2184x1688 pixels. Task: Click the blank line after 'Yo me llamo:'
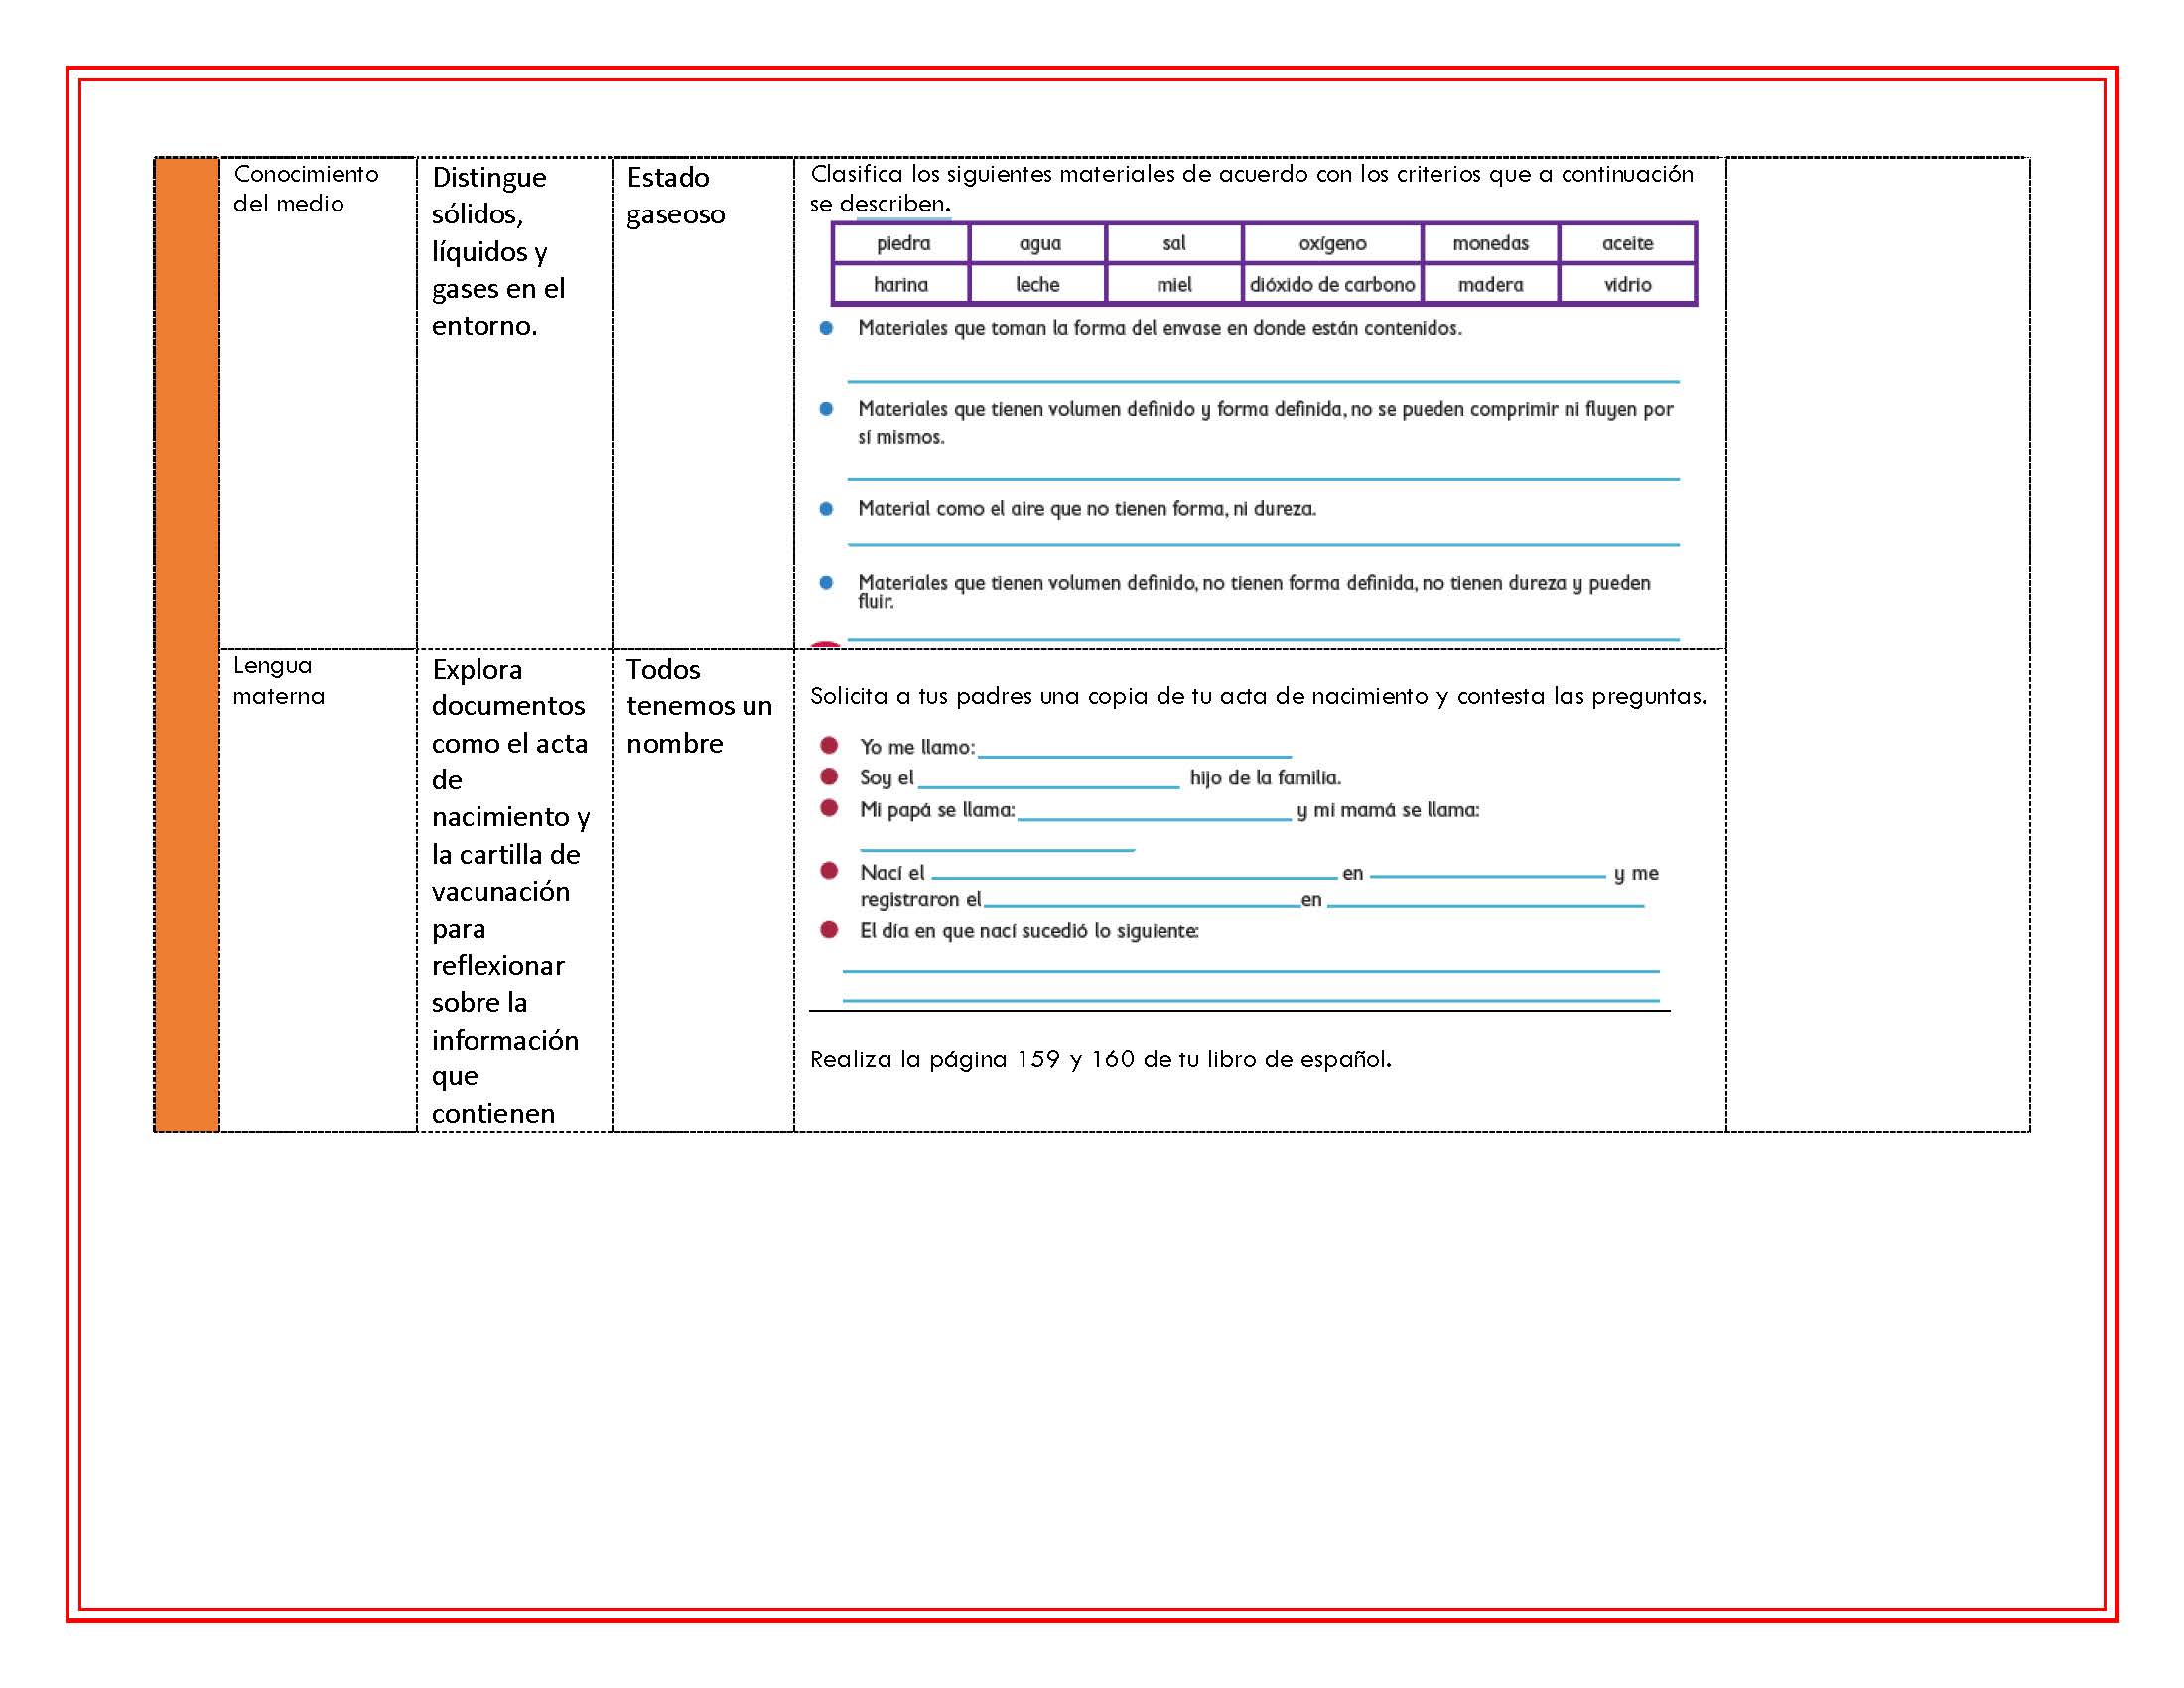coord(1134,755)
